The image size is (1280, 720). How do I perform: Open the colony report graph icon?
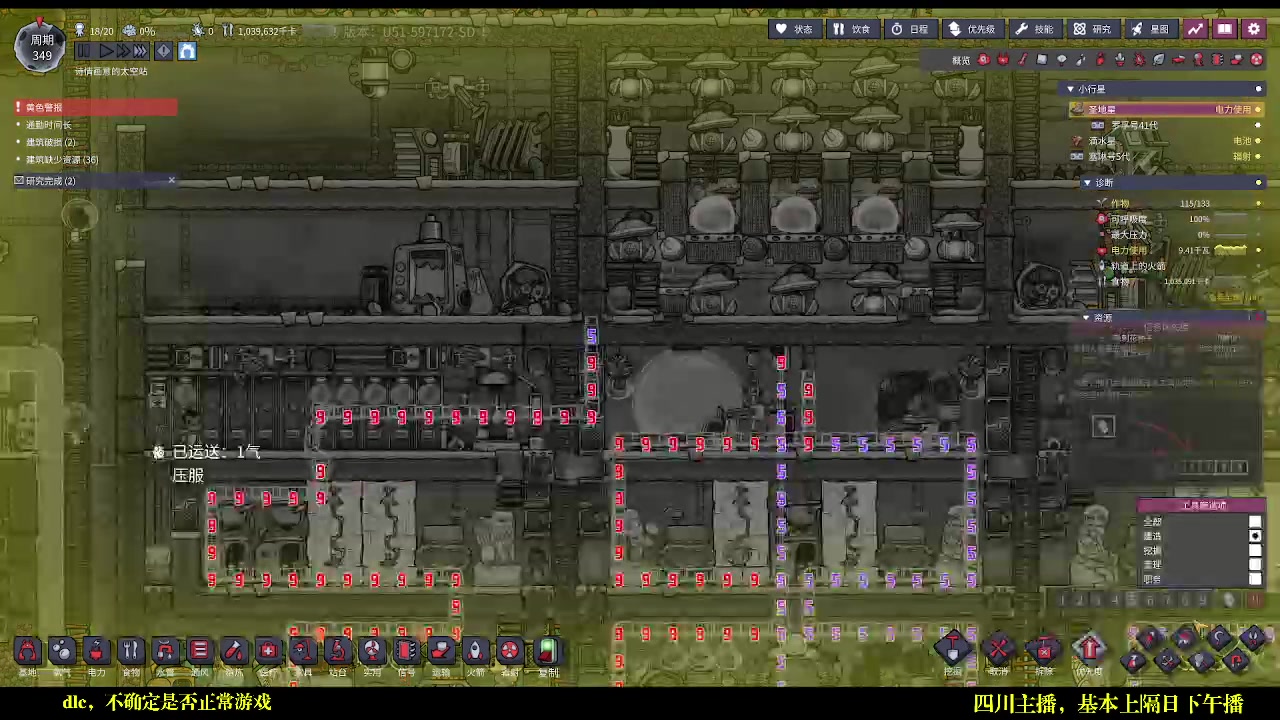click(1195, 29)
